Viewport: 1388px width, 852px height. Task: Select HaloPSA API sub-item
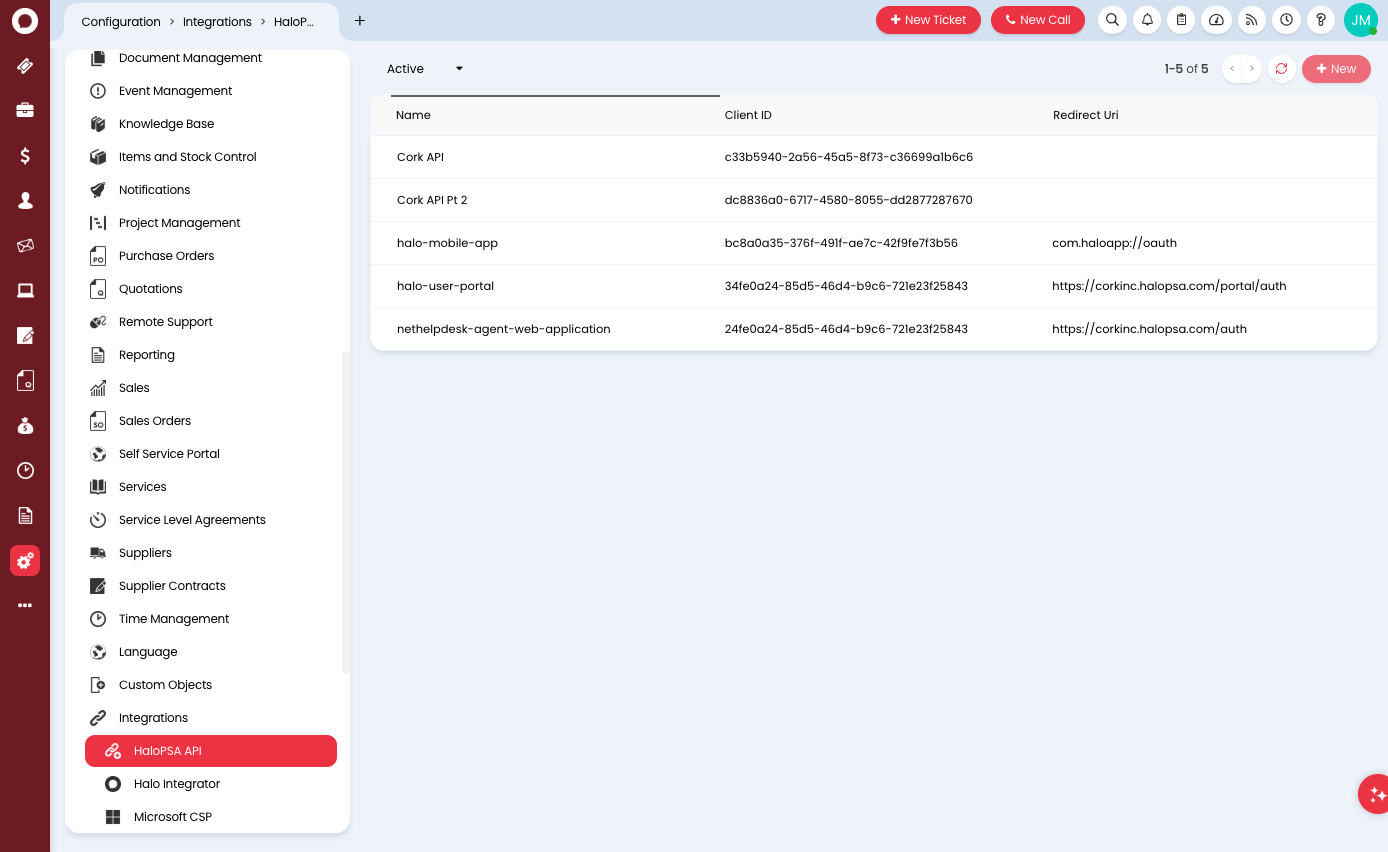coord(211,751)
